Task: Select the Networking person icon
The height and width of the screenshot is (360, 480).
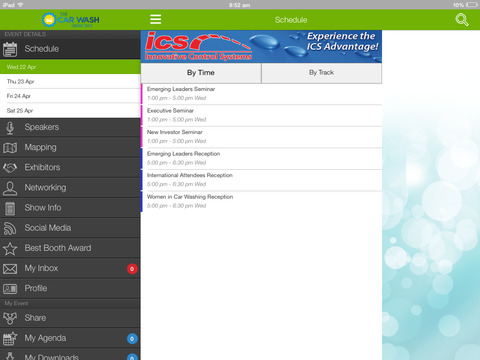Action: (10, 188)
